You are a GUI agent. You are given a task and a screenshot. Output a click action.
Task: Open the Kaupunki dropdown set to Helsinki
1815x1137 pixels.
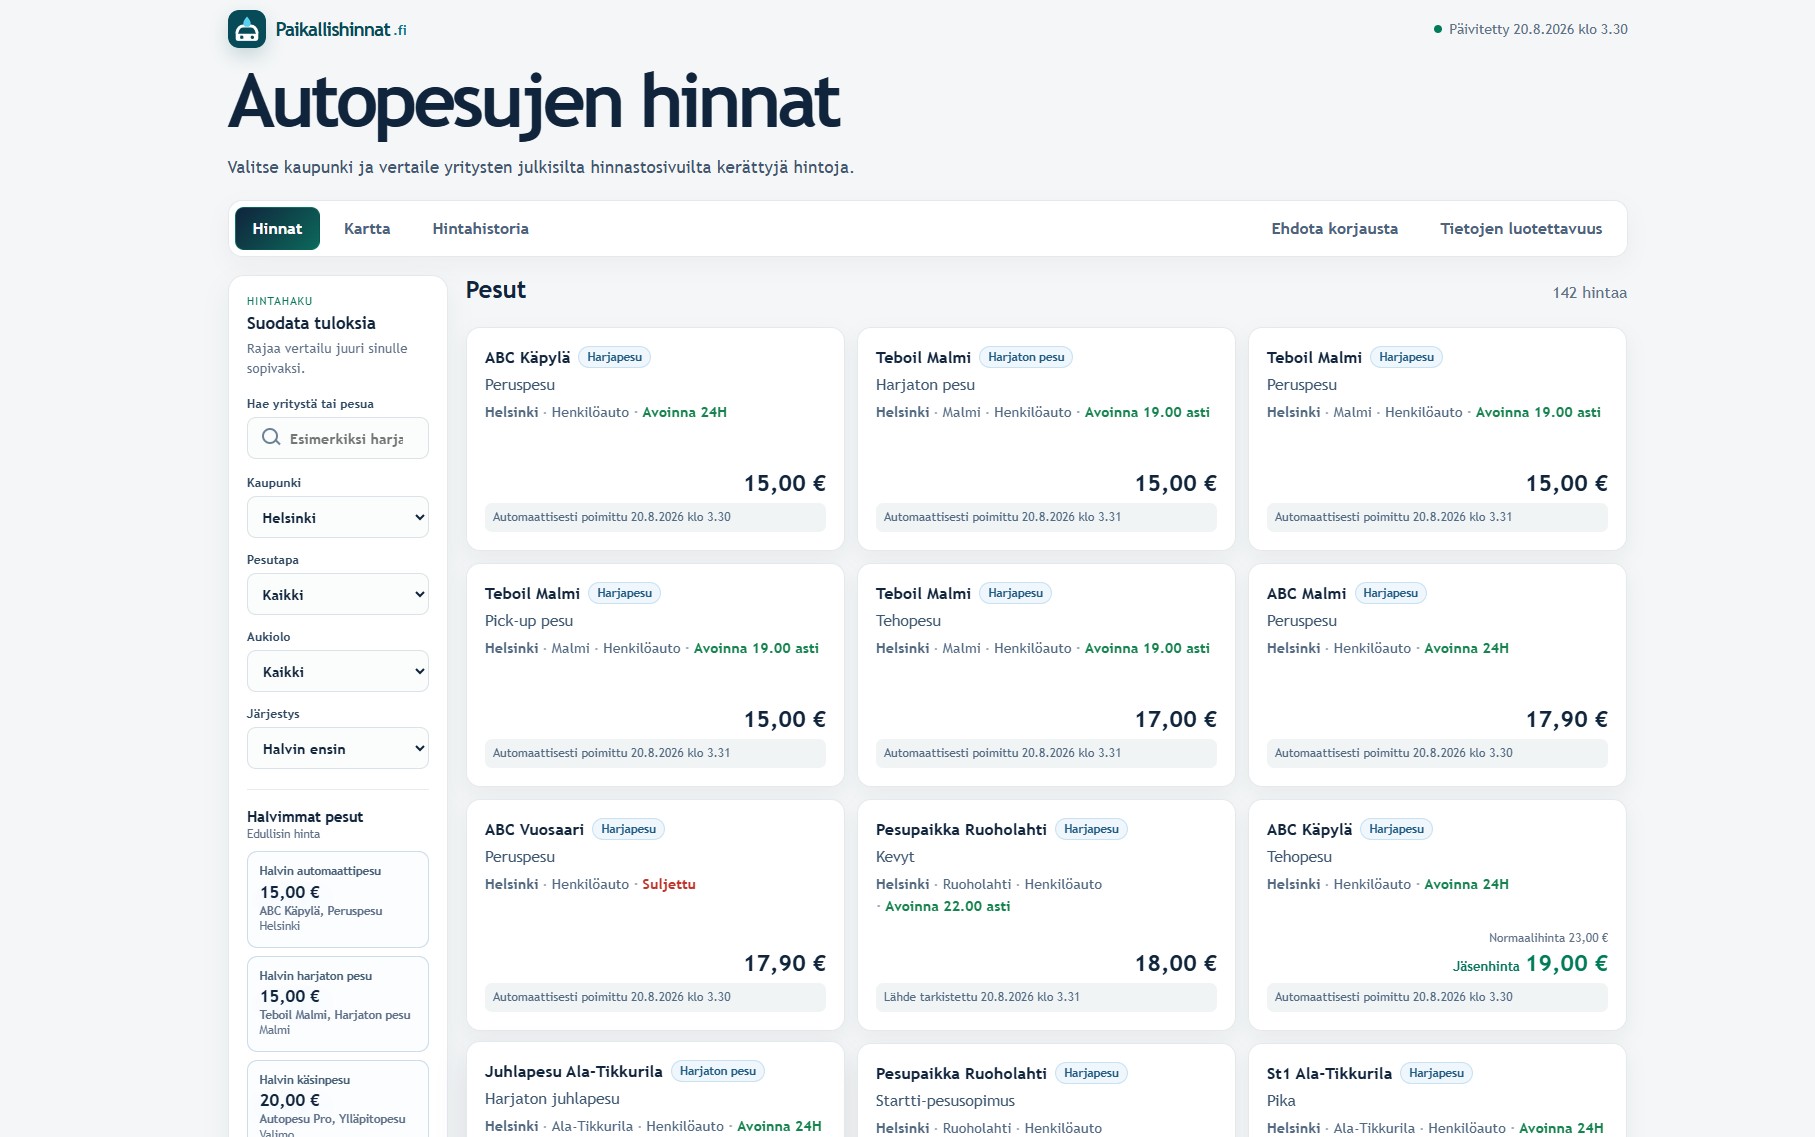(338, 517)
